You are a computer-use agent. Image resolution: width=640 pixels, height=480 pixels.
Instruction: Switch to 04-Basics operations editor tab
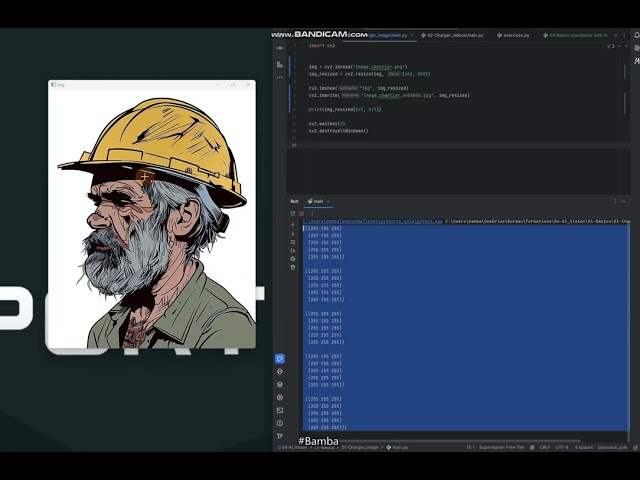(x=575, y=36)
